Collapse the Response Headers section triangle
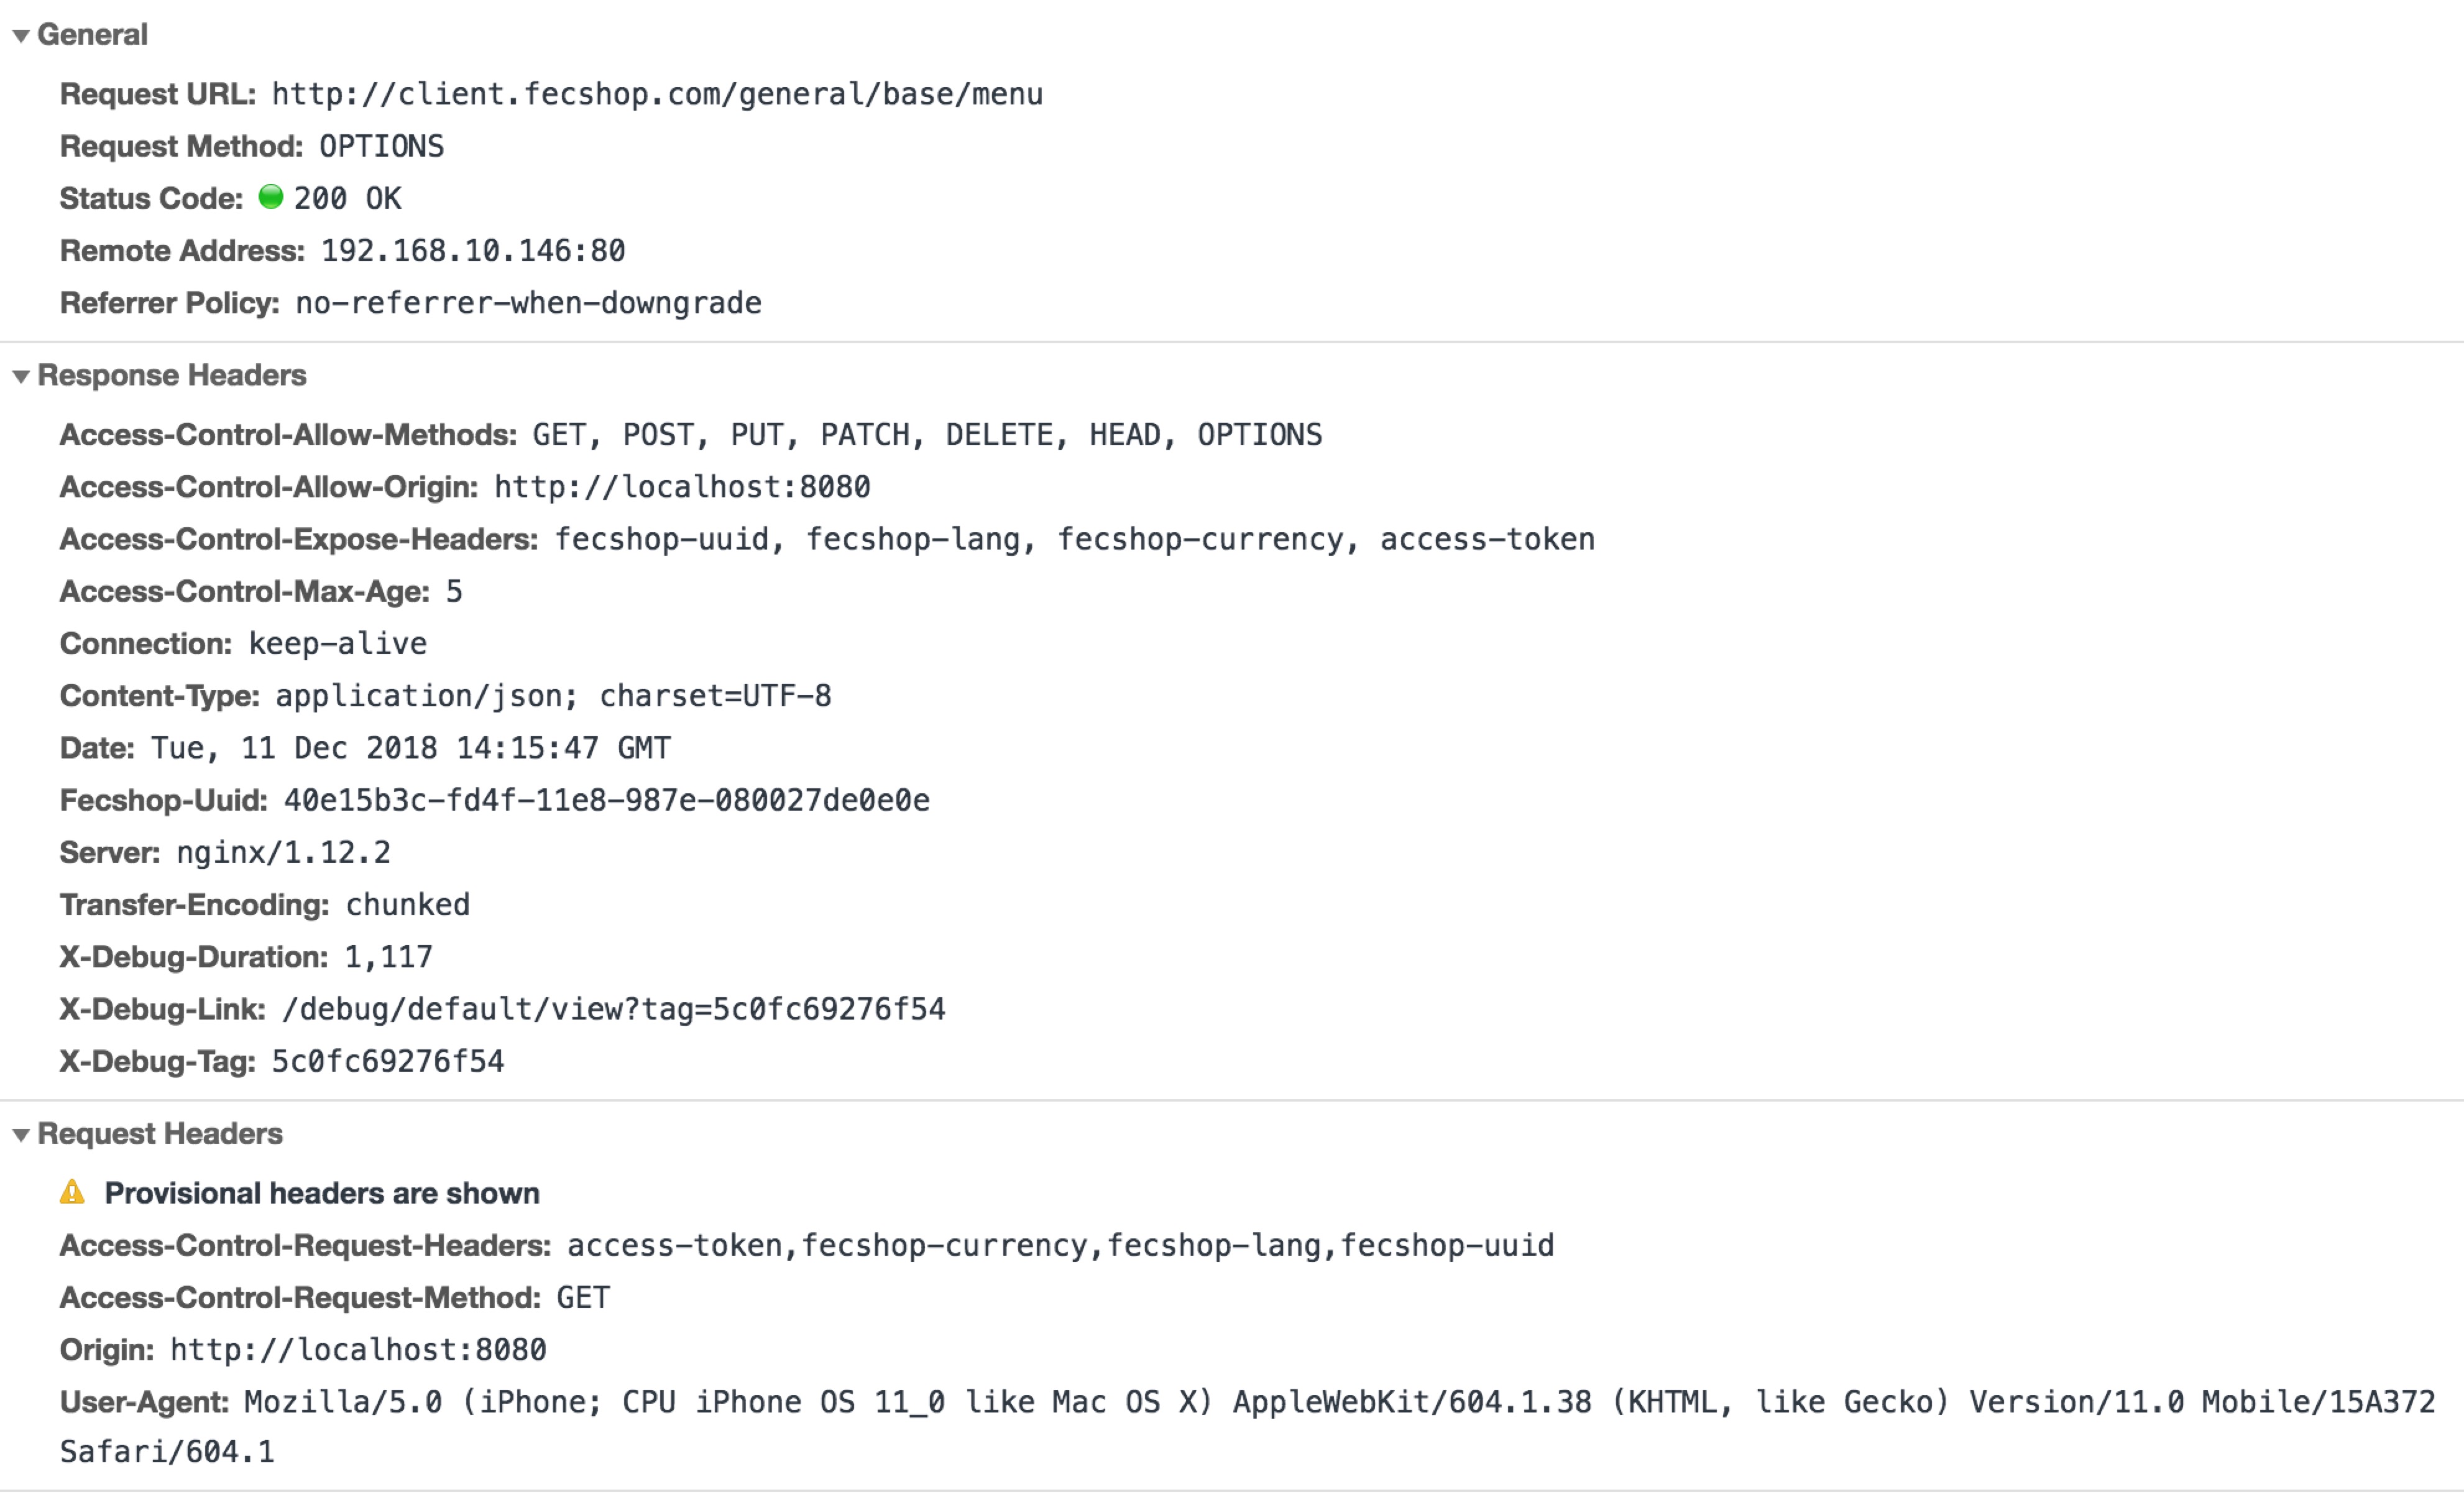The image size is (2464, 1502). [x=20, y=377]
